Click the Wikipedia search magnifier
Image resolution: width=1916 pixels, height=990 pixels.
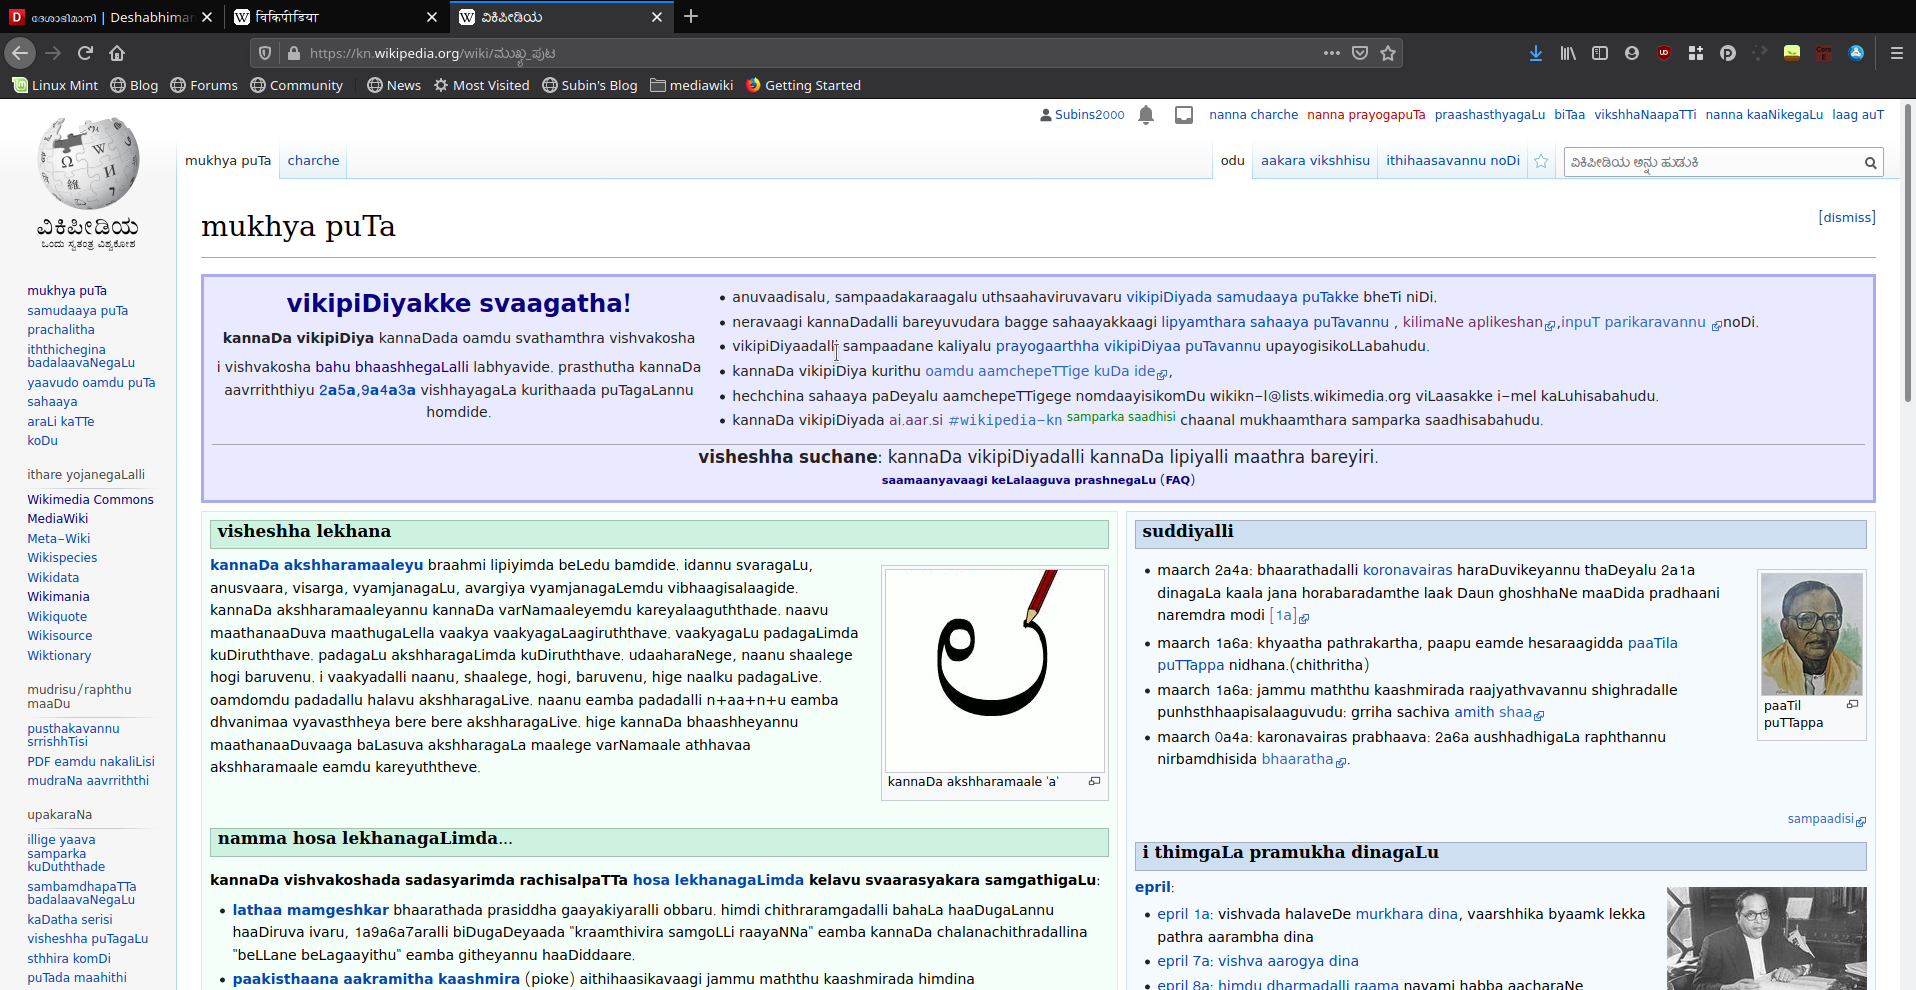coord(1870,162)
